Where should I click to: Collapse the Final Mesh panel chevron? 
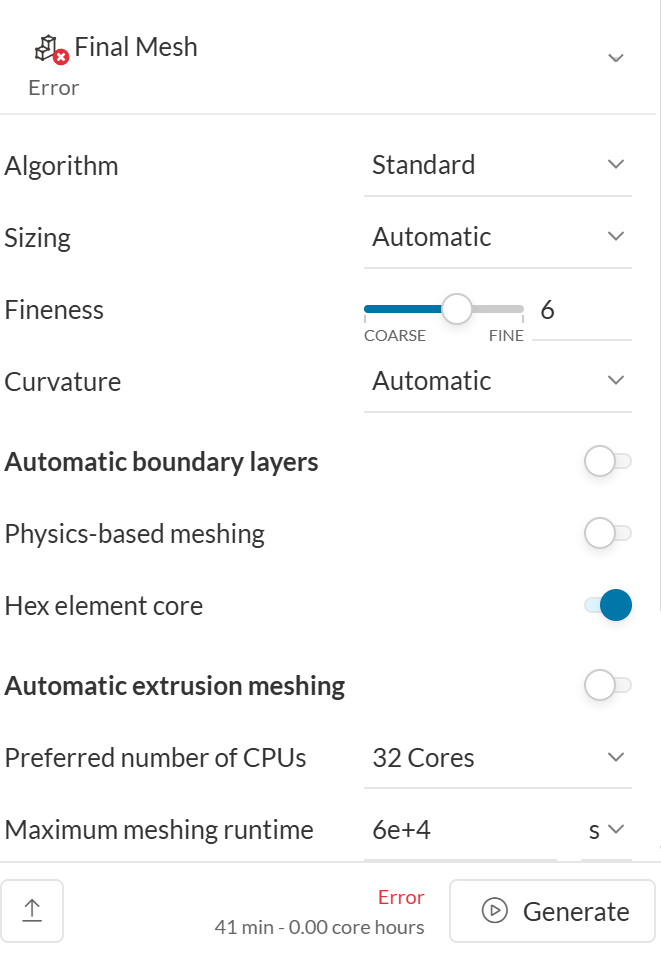coord(616,58)
